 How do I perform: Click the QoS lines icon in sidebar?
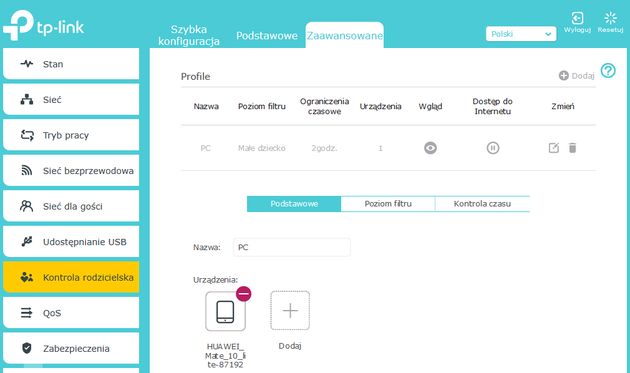[27, 313]
